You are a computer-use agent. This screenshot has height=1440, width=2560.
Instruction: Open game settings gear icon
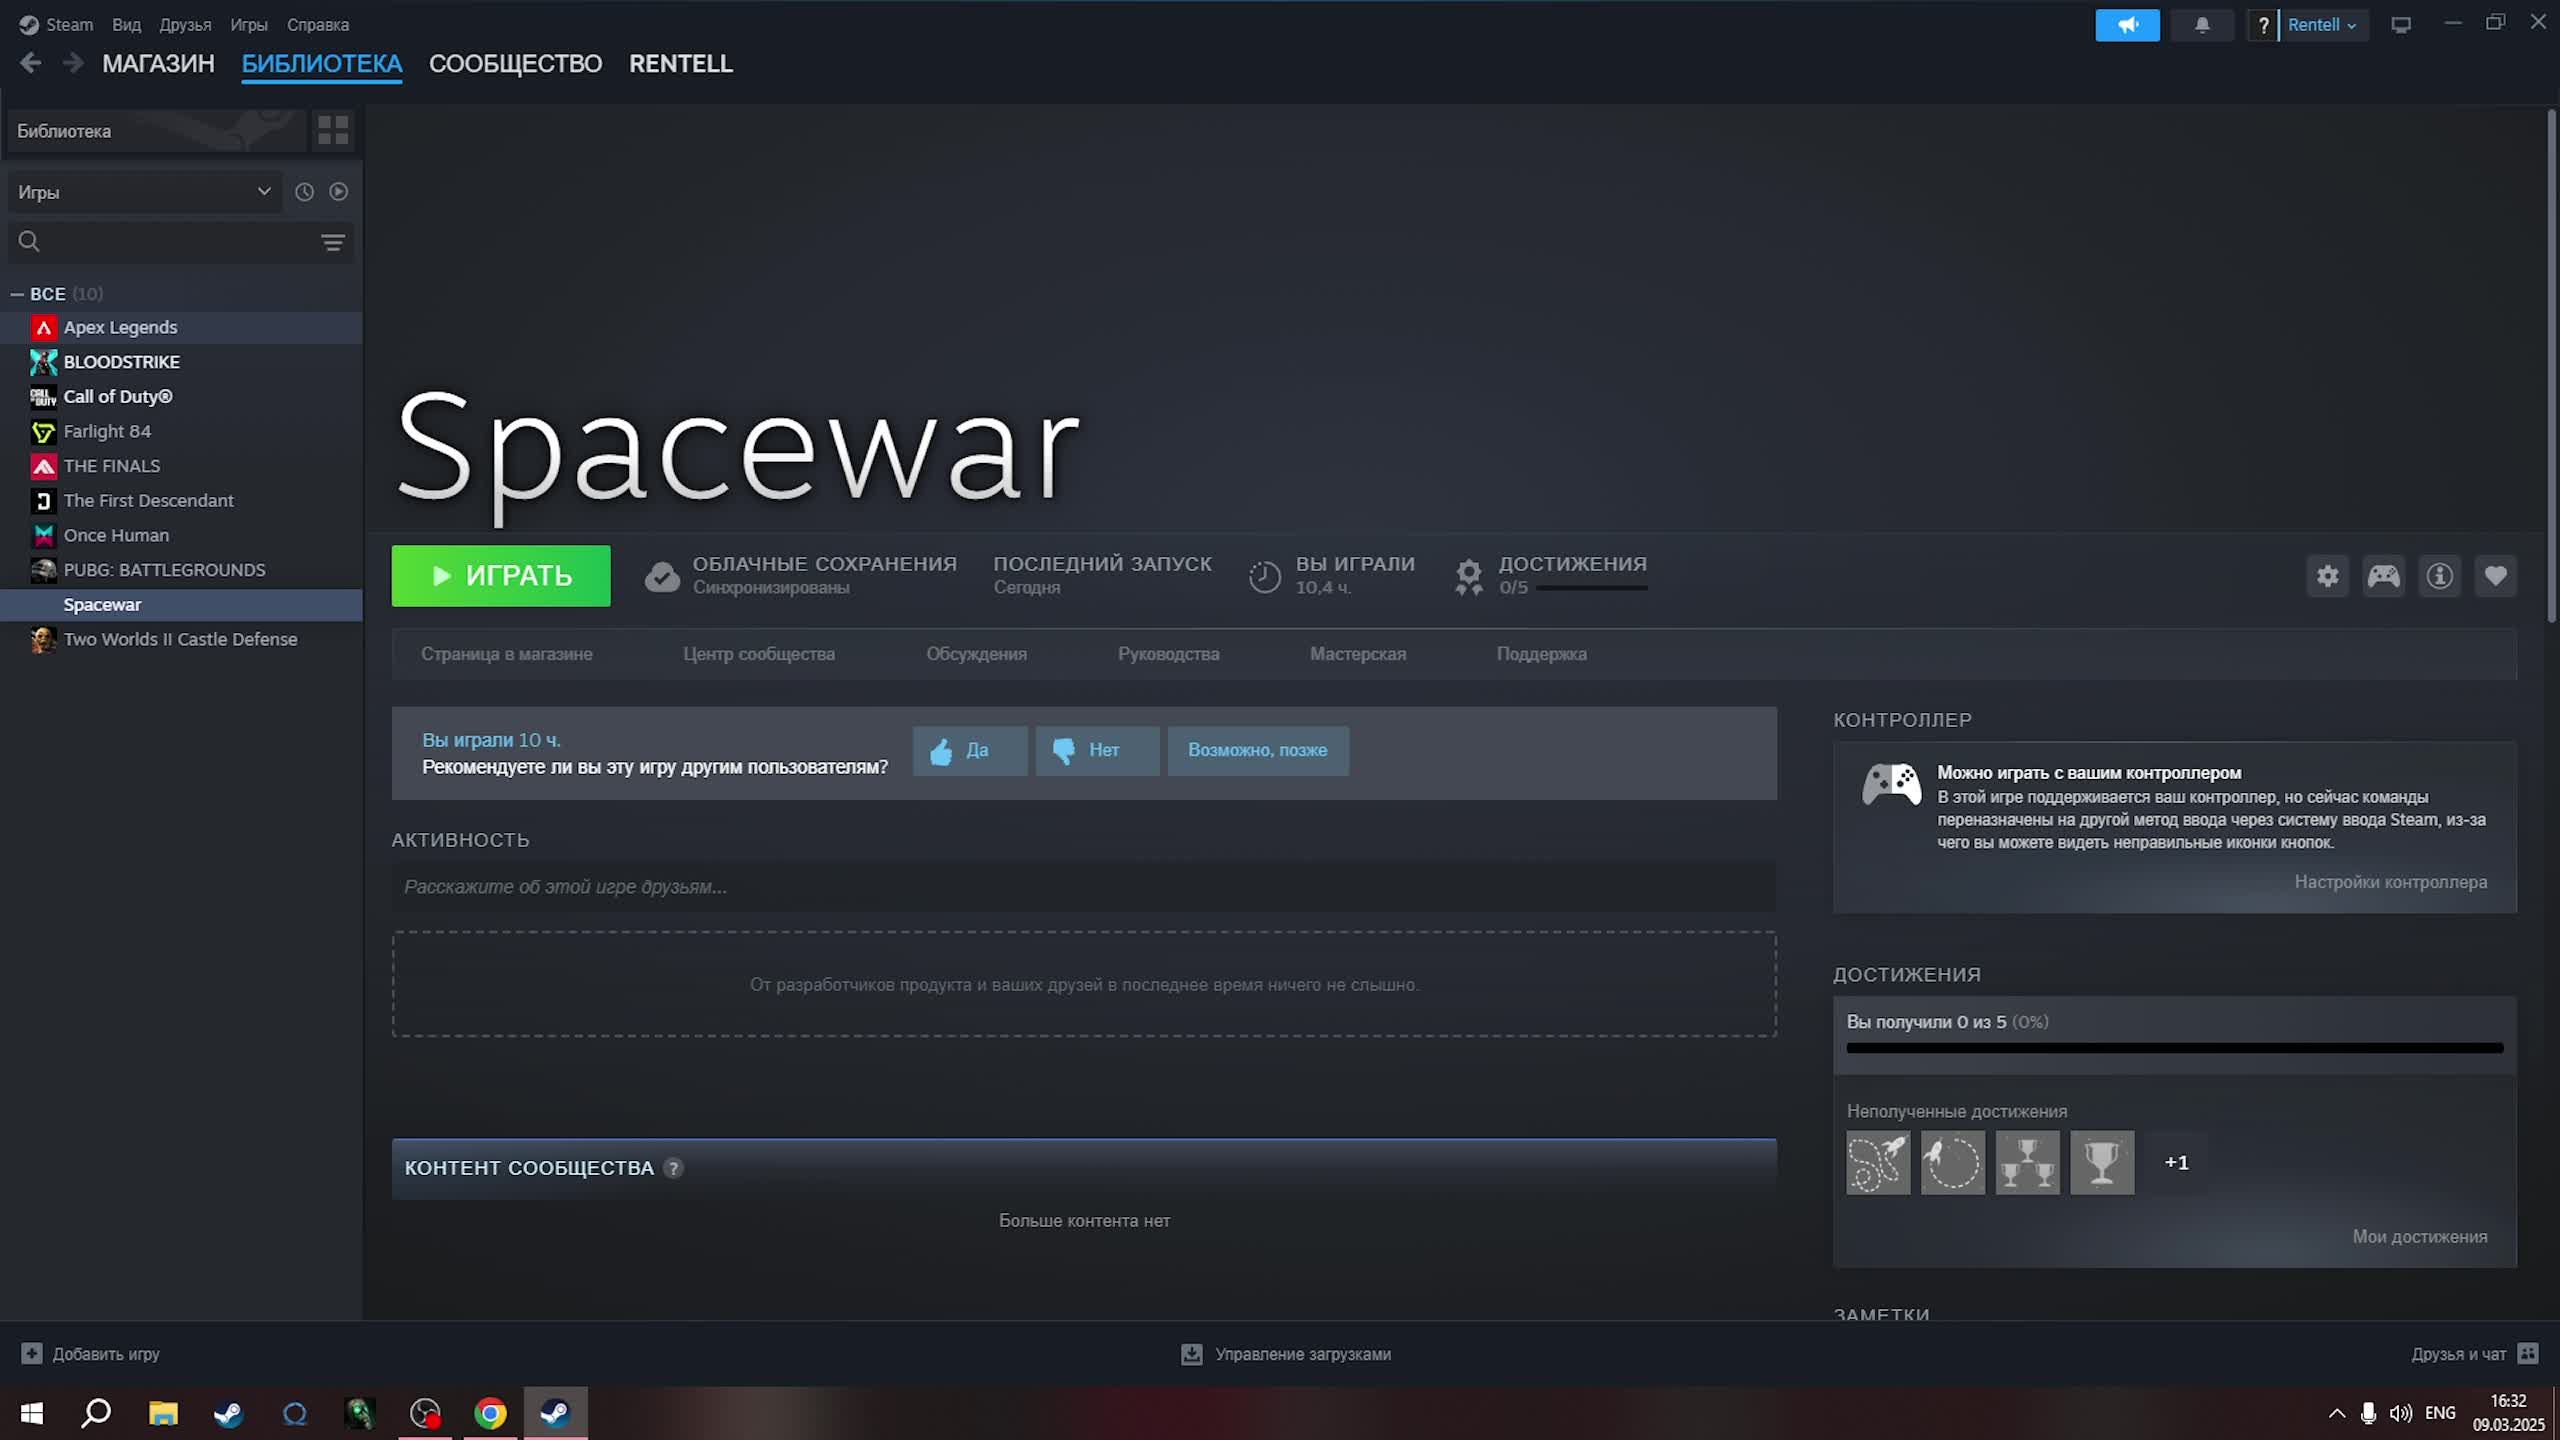(x=2327, y=576)
